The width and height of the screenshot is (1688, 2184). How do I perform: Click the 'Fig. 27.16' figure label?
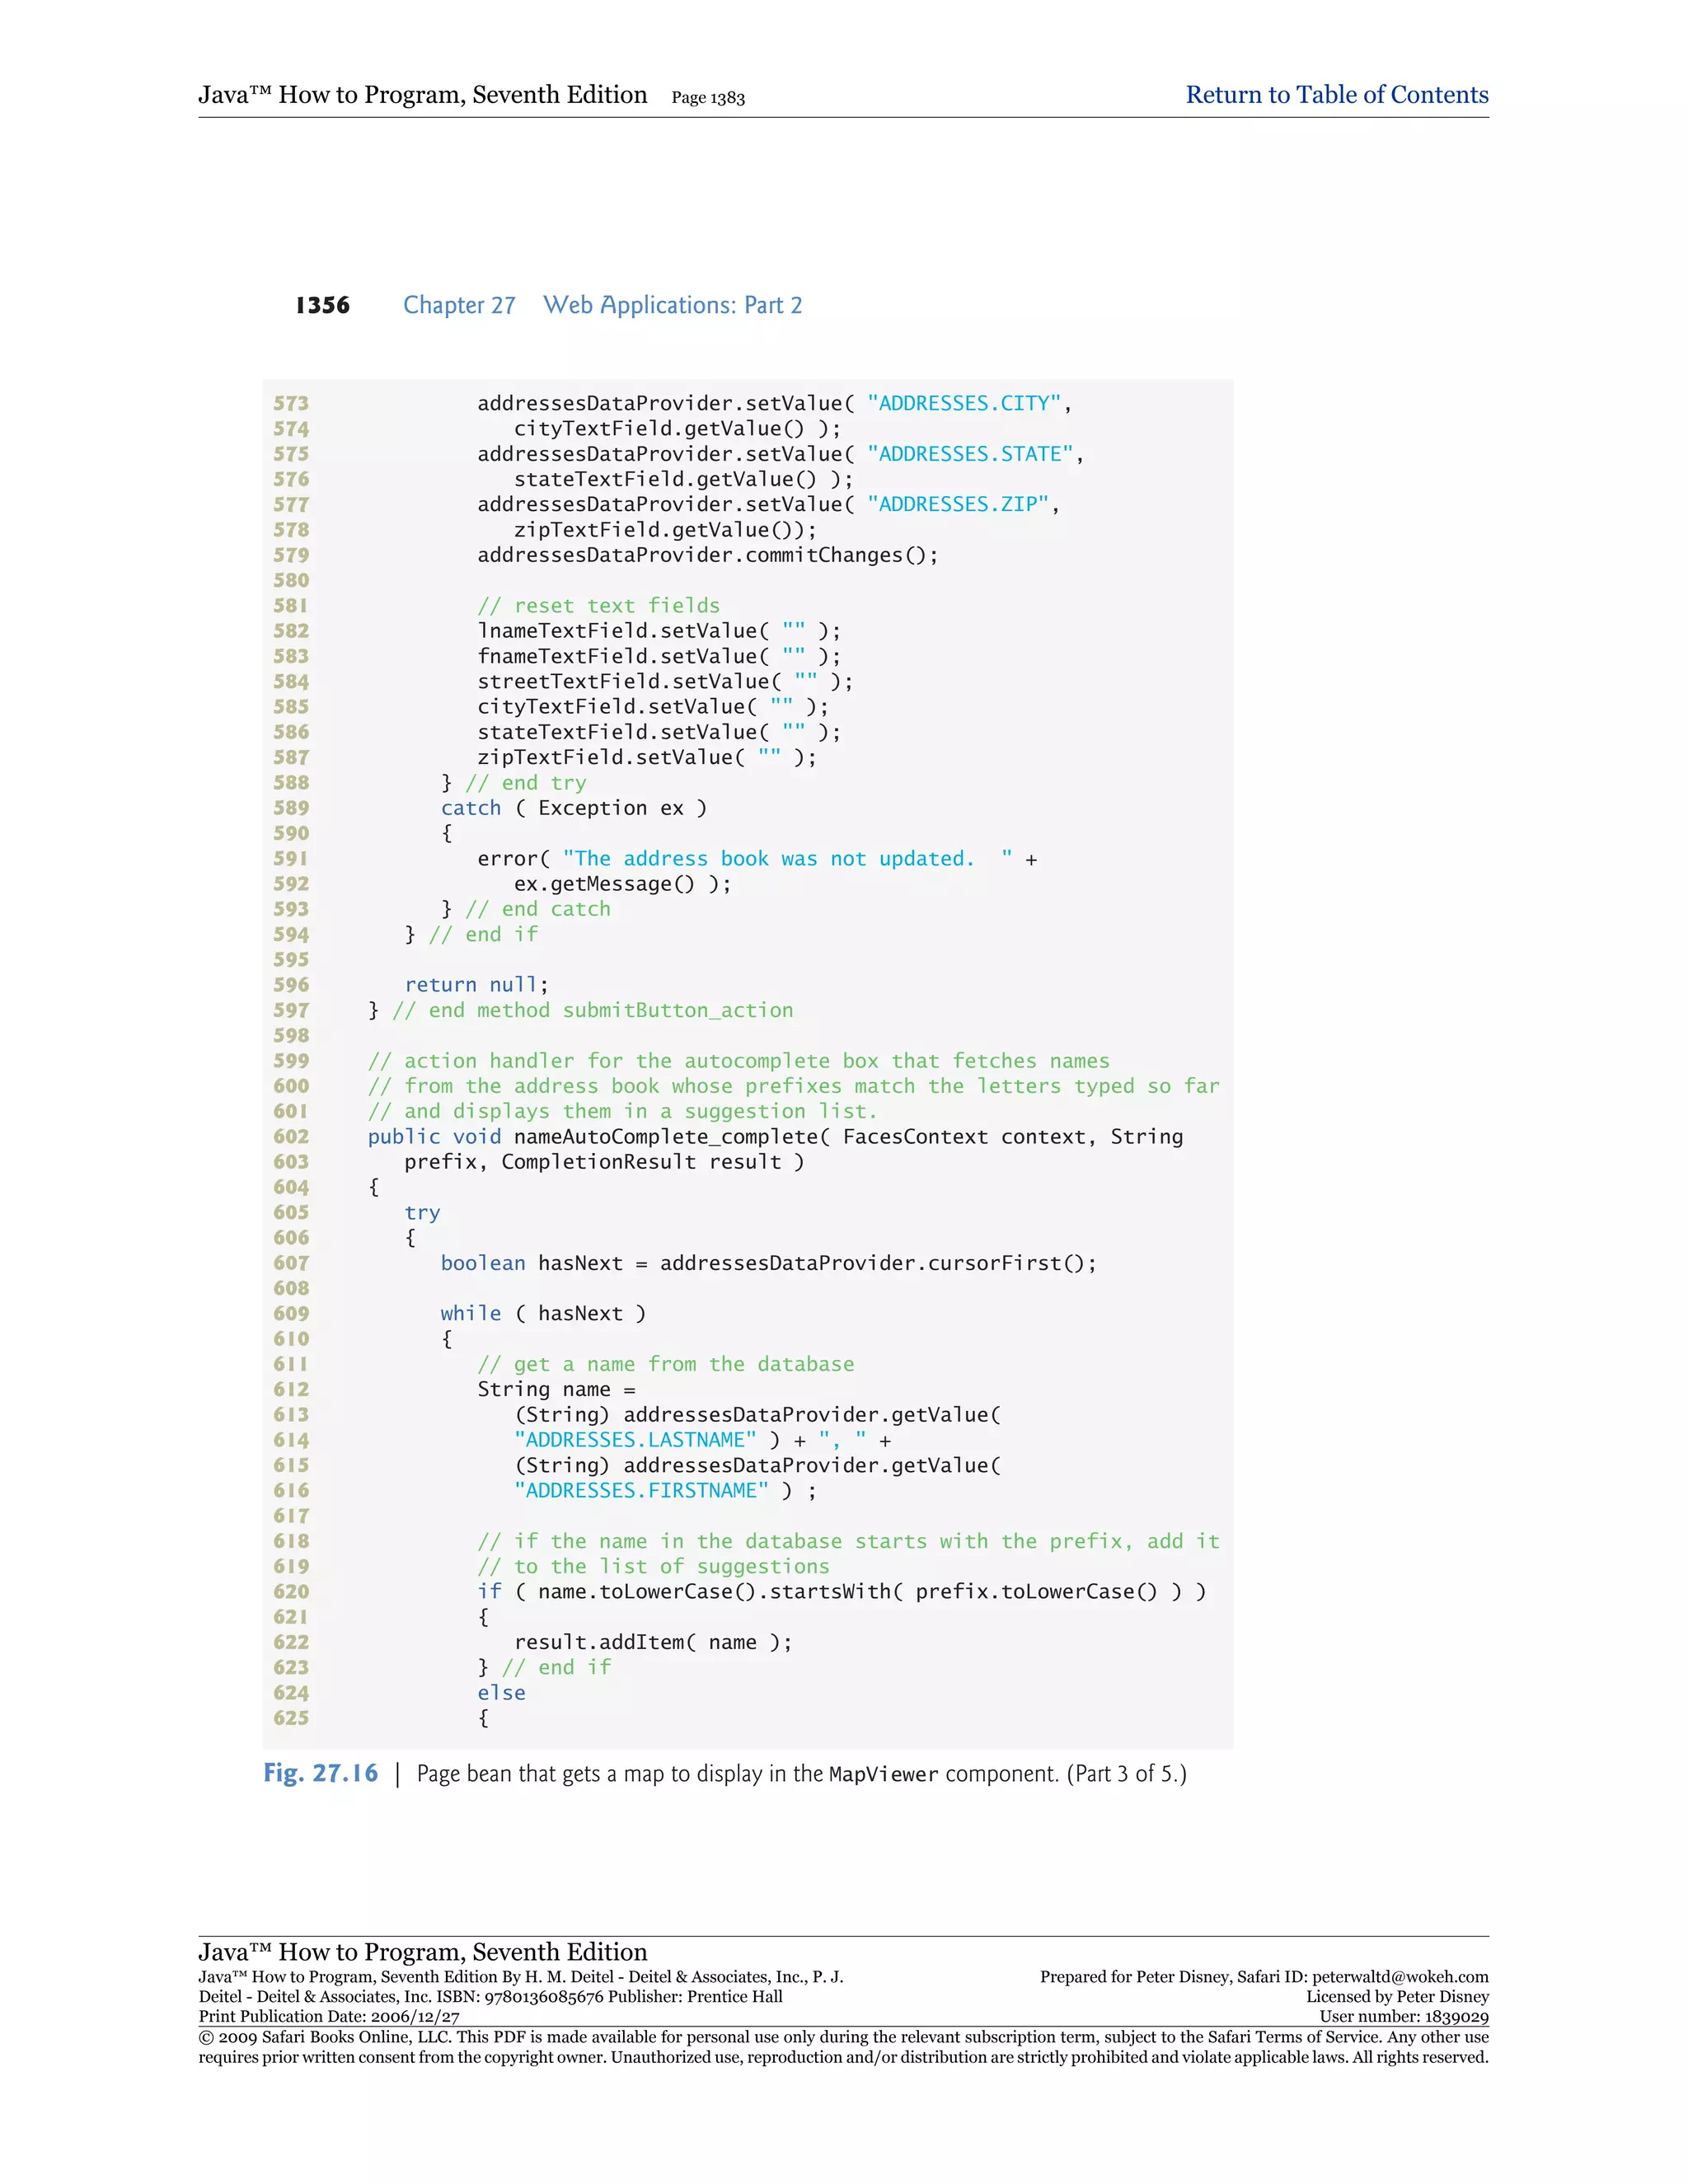320,1773
